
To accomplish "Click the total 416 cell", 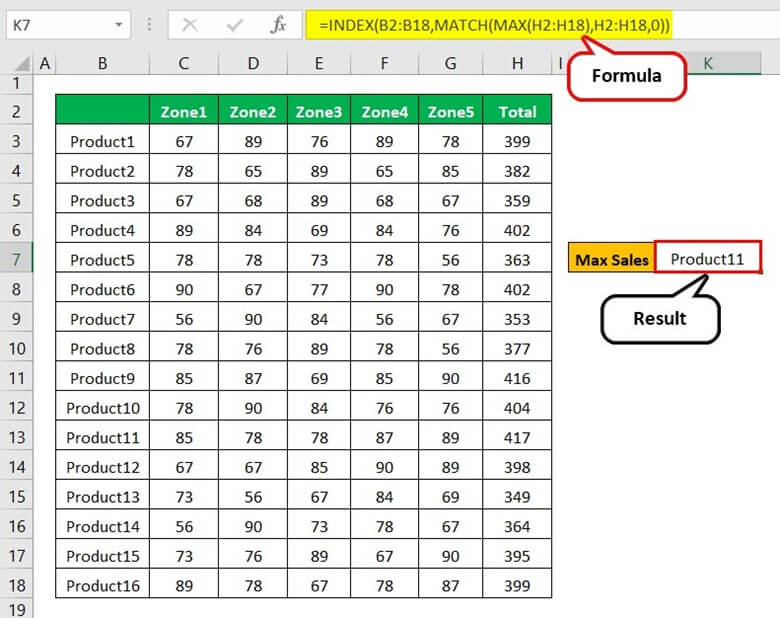I will pyautogui.click(x=517, y=378).
